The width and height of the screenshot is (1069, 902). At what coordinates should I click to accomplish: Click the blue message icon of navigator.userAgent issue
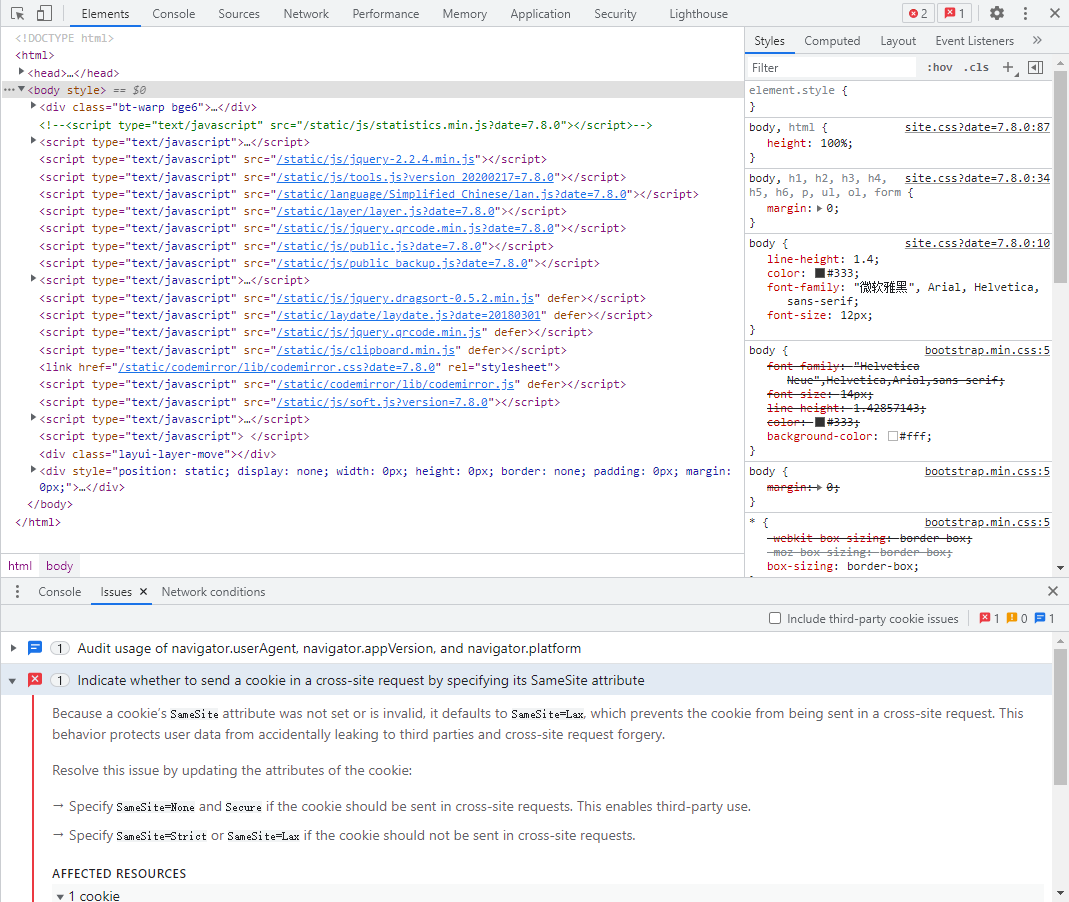(x=35, y=648)
